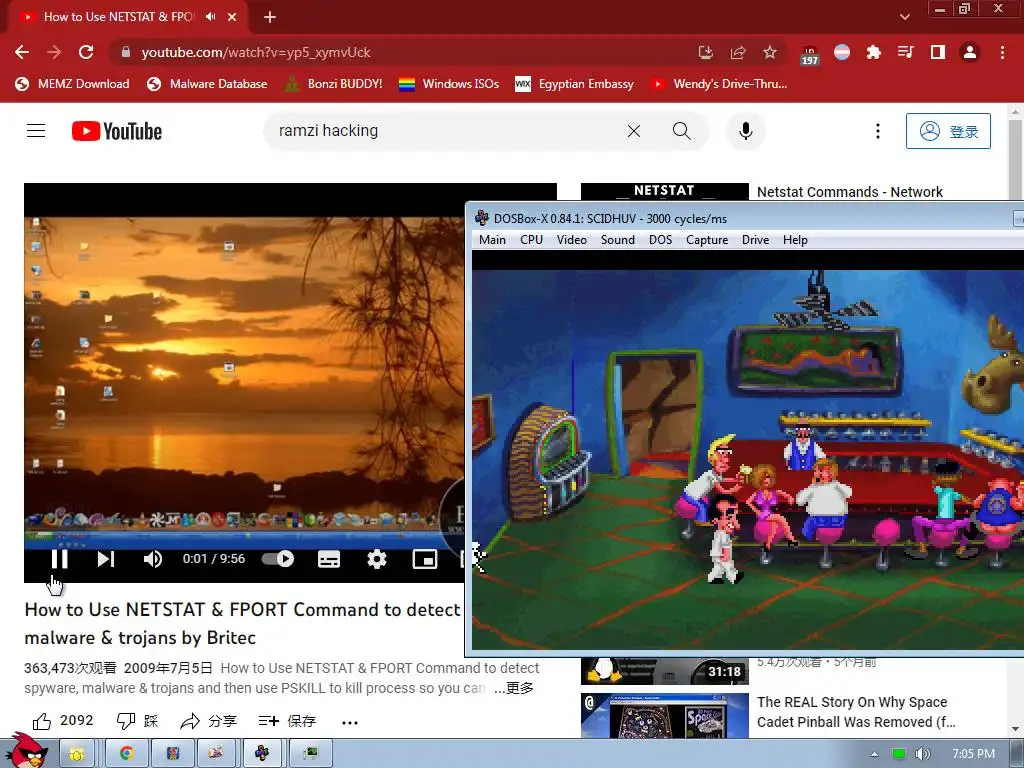Switch video to miniplayer mode
1024x768 pixels.
(425, 559)
